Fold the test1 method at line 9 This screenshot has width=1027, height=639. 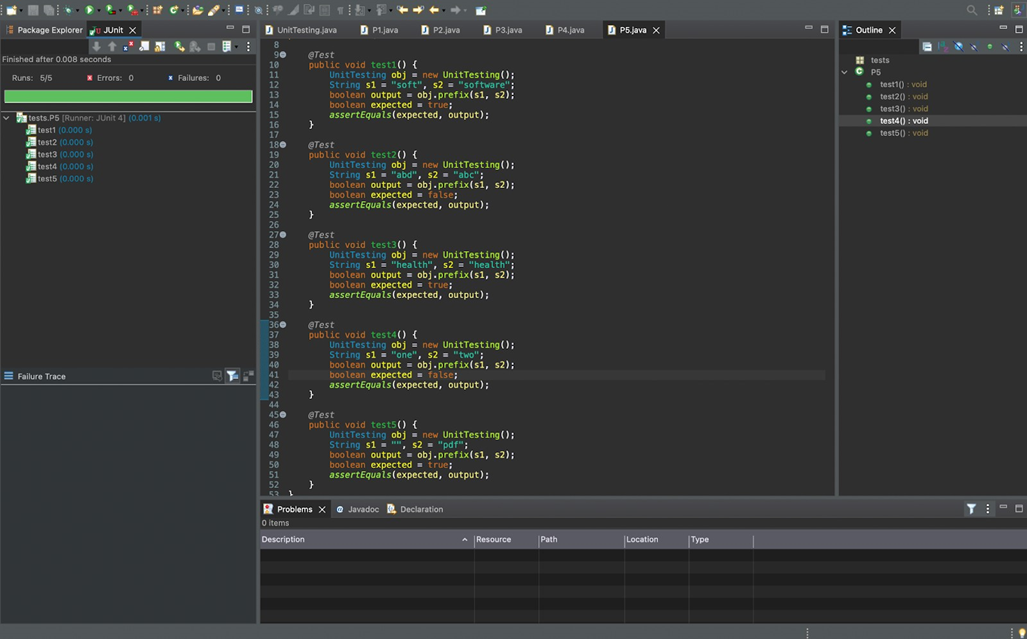point(283,55)
